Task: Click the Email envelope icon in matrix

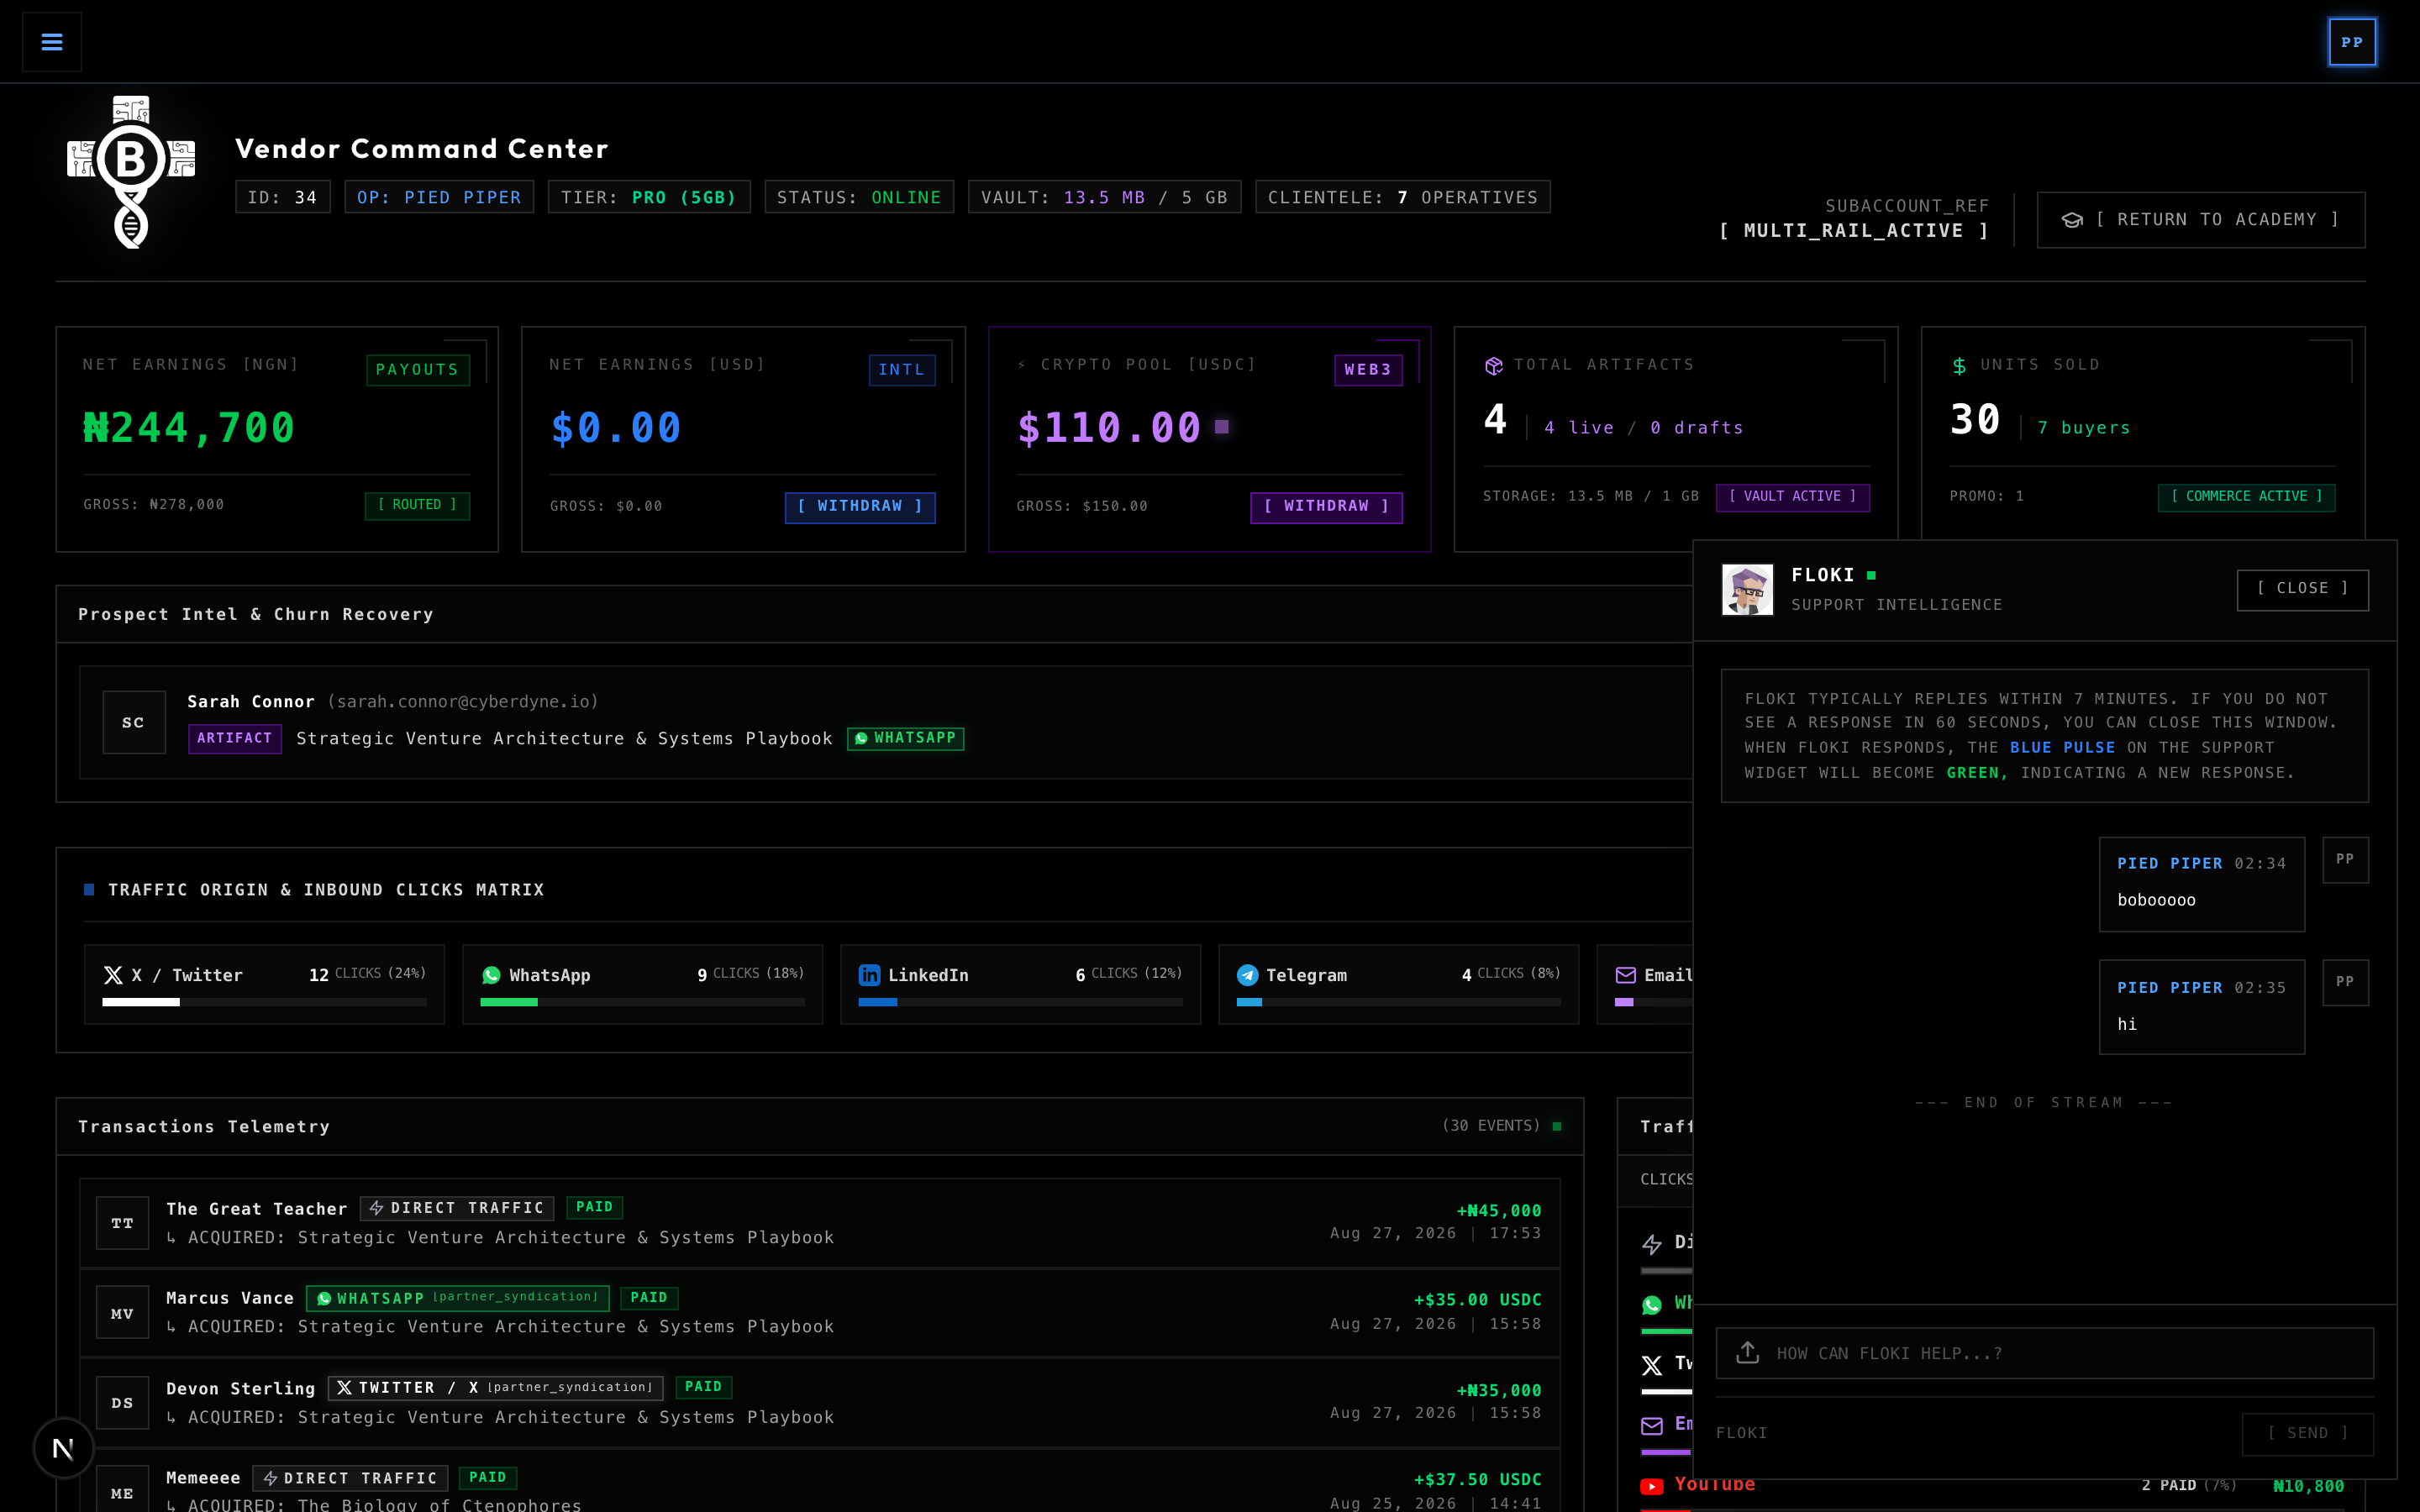Action: [1625, 975]
